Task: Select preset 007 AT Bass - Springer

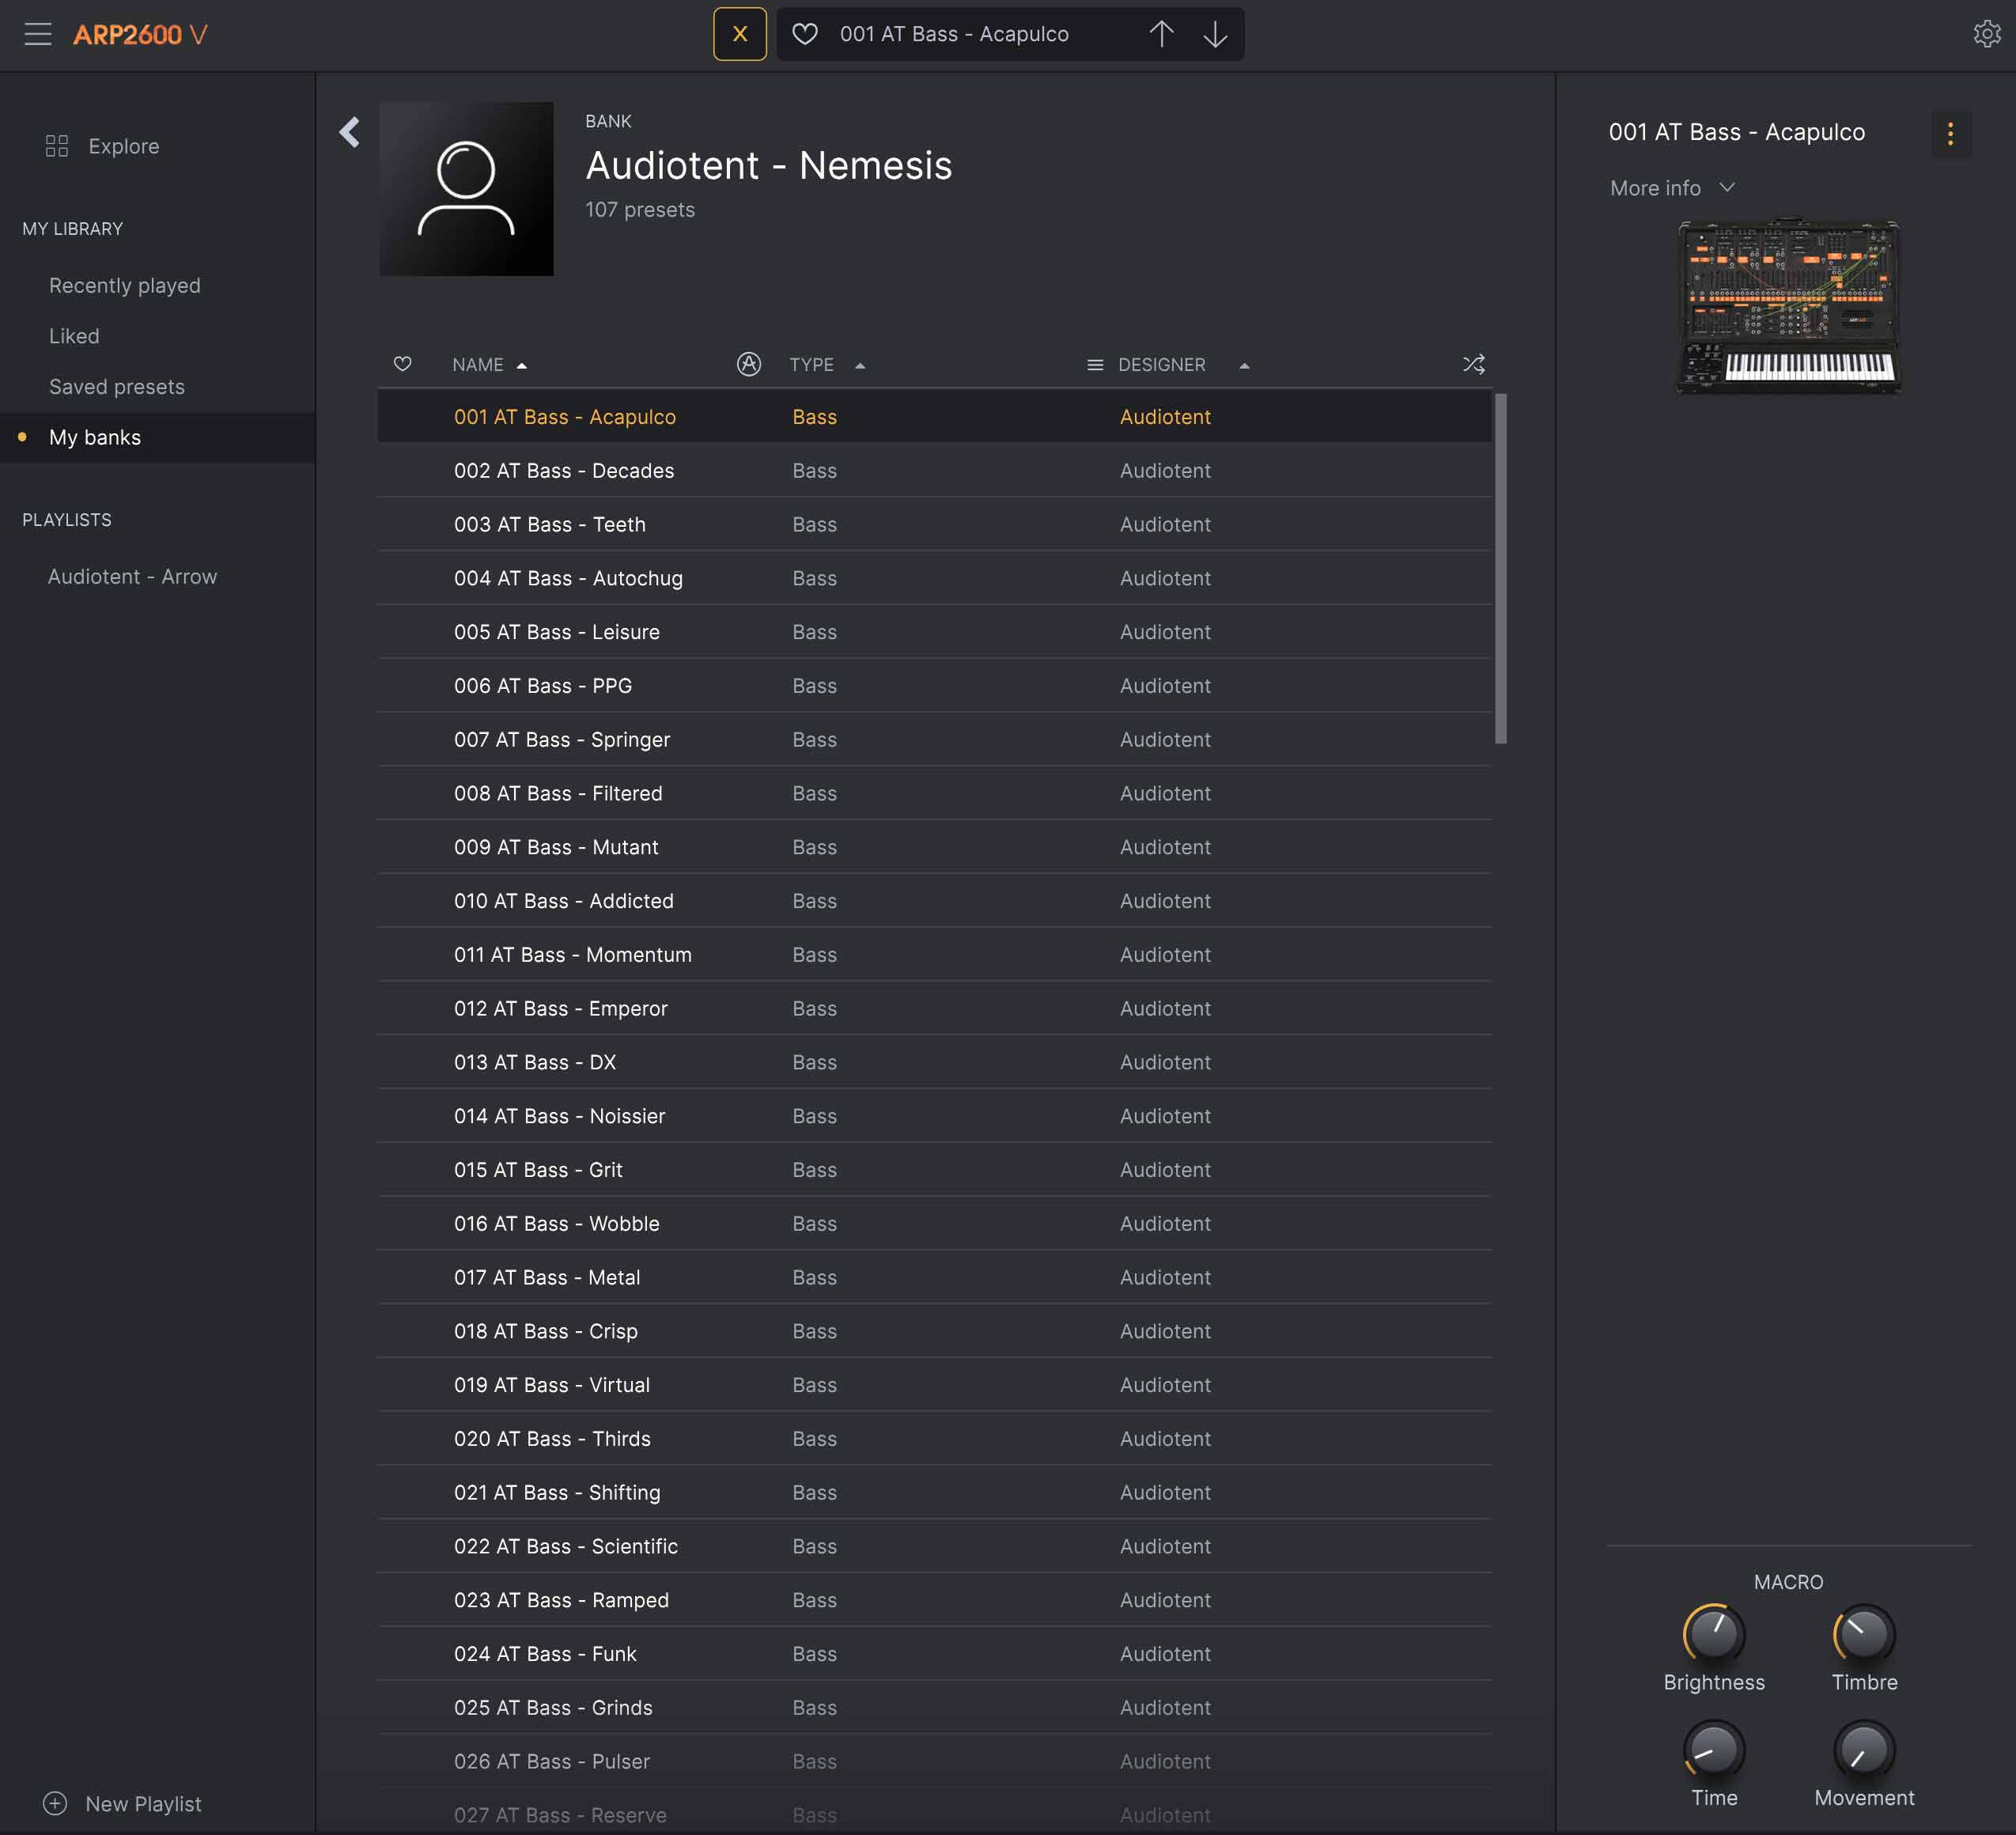Action: 562,739
